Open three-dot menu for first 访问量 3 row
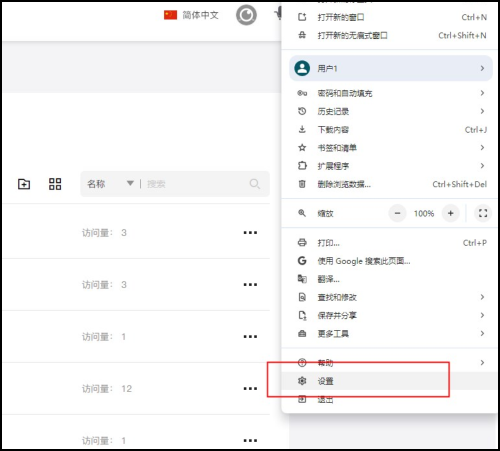The width and height of the screenshot is (500, 451). 250,233
